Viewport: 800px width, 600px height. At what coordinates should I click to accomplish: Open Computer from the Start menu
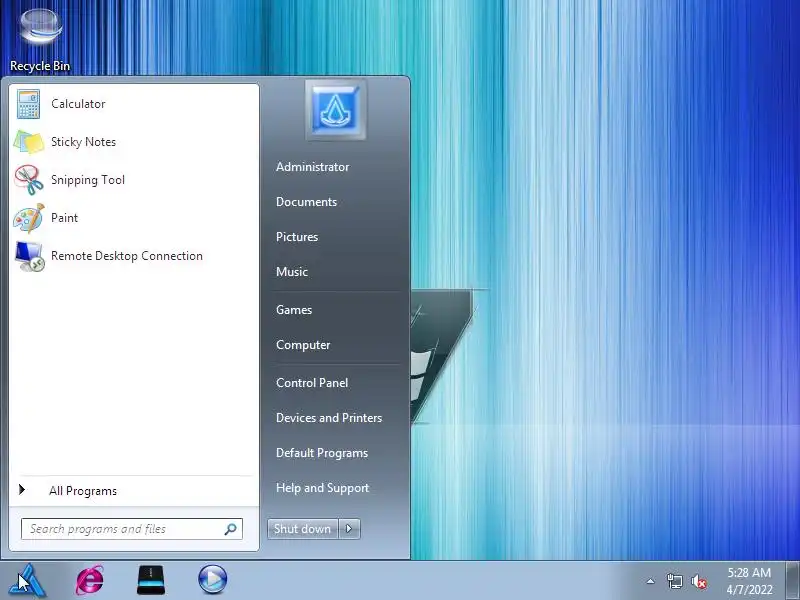303,345
